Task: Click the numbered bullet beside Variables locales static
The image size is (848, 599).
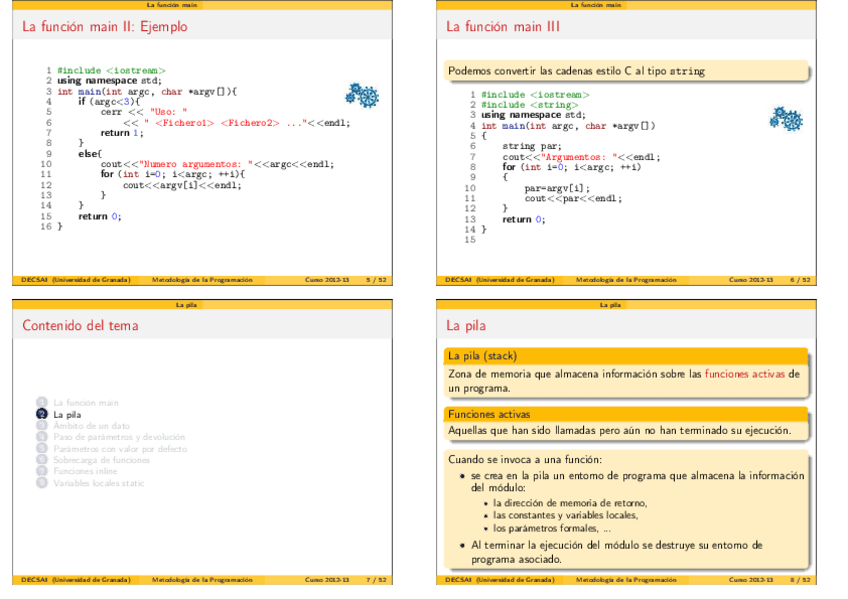Action: click(41, 483)
